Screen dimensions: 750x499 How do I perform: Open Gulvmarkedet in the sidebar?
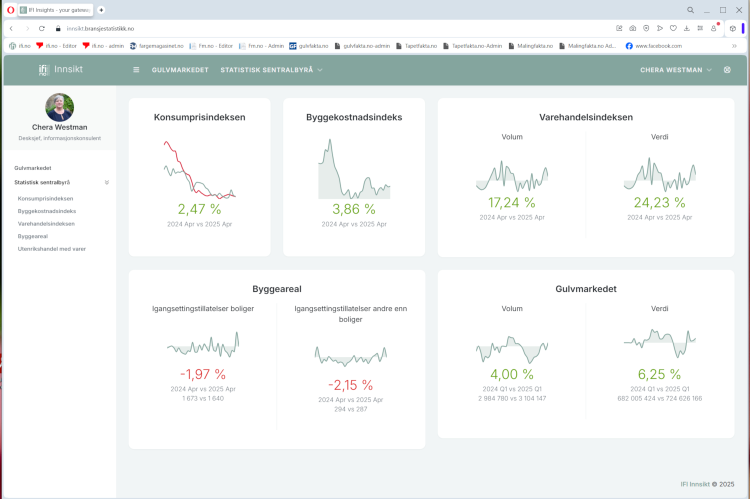(x=33, y=168)
